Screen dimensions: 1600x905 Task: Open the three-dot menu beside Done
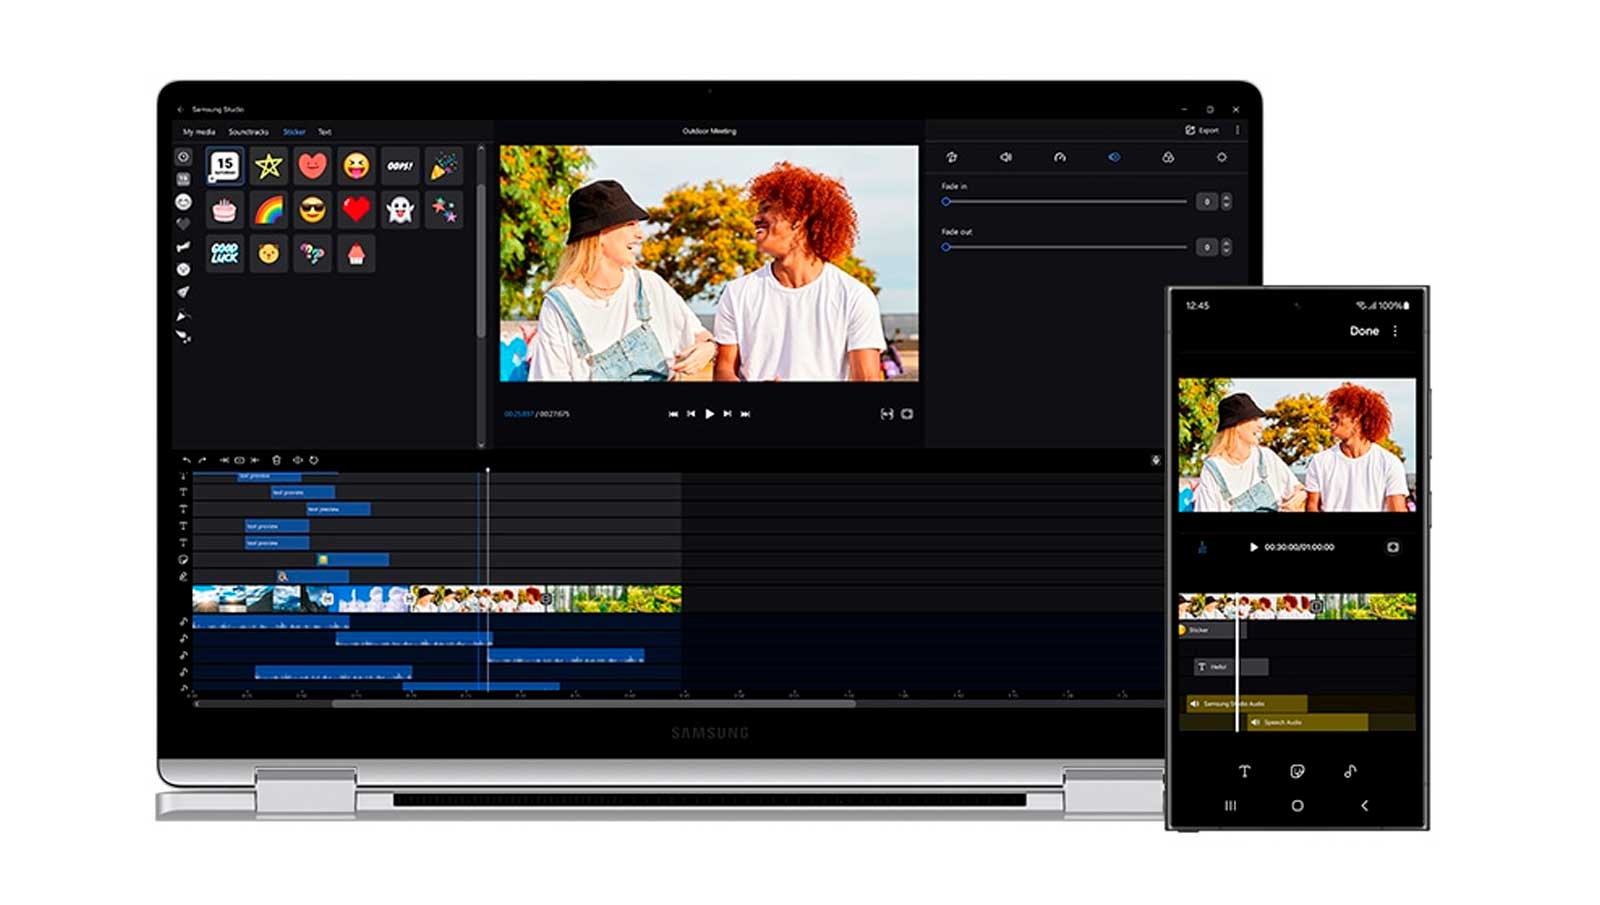point(1395,331)
